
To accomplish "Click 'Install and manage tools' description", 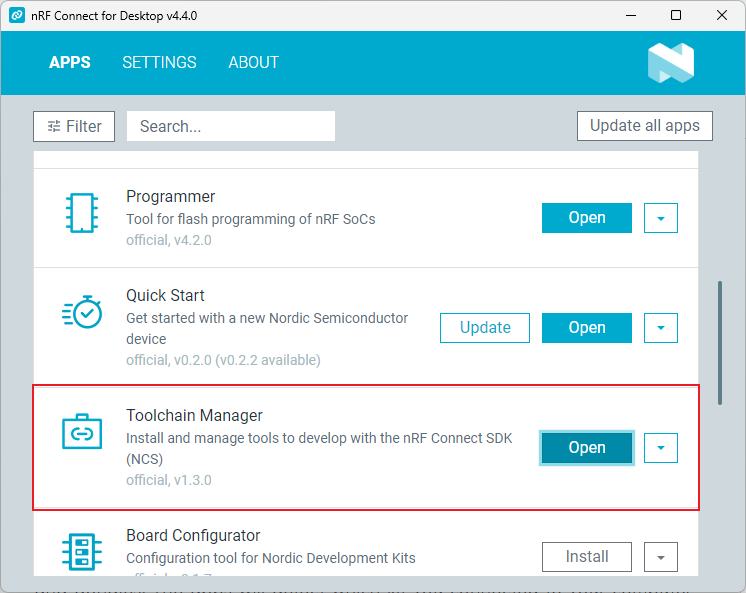I will click(319, 448).
